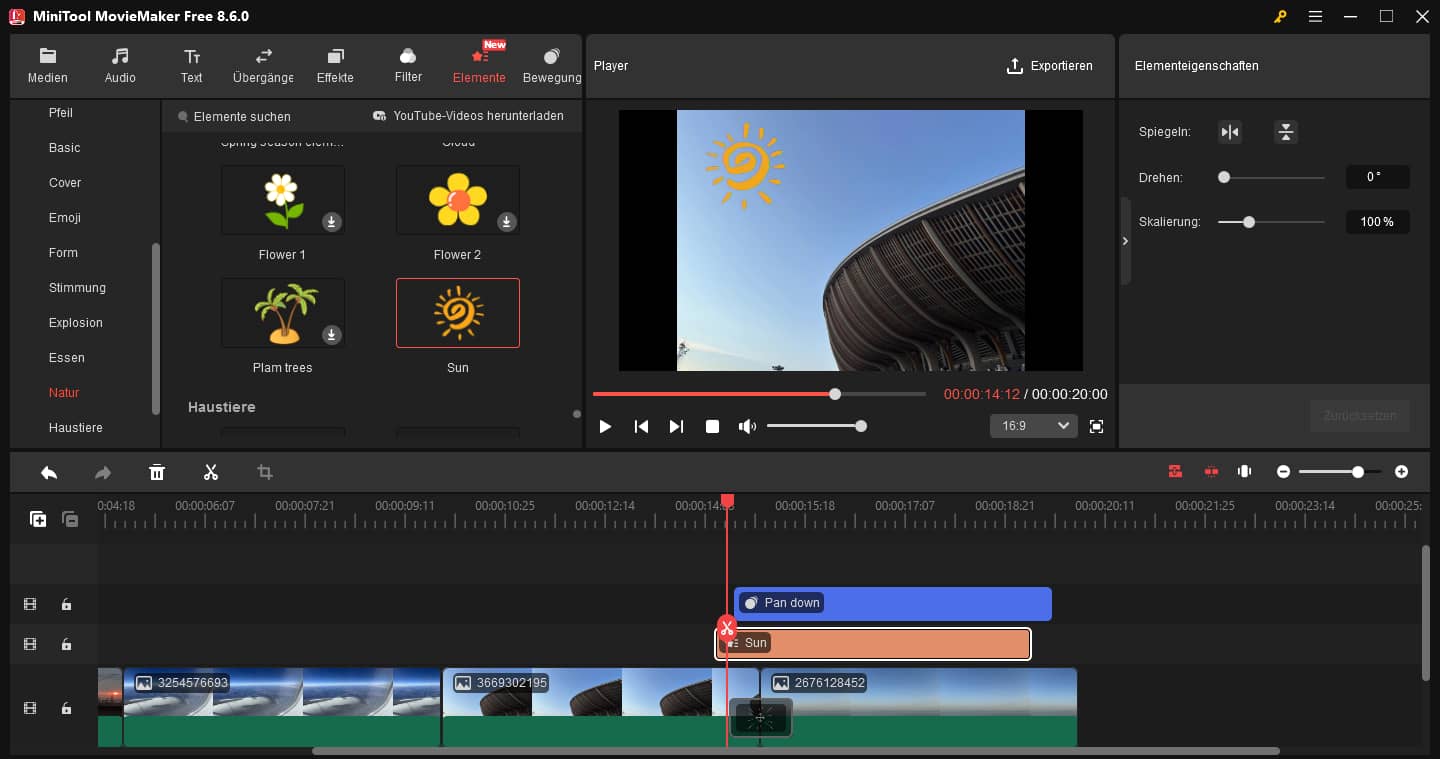Enter fullscreen preview mode
1440x759 pixels.
click(x=1096, y=426)
